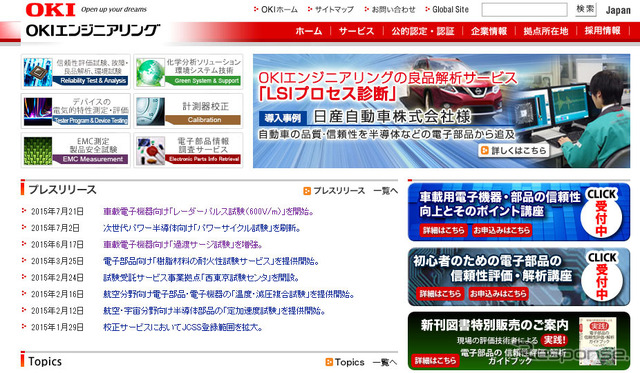Click お申込みはこちら on the 車載用電子機器 banner

click(x=502, y=230)
